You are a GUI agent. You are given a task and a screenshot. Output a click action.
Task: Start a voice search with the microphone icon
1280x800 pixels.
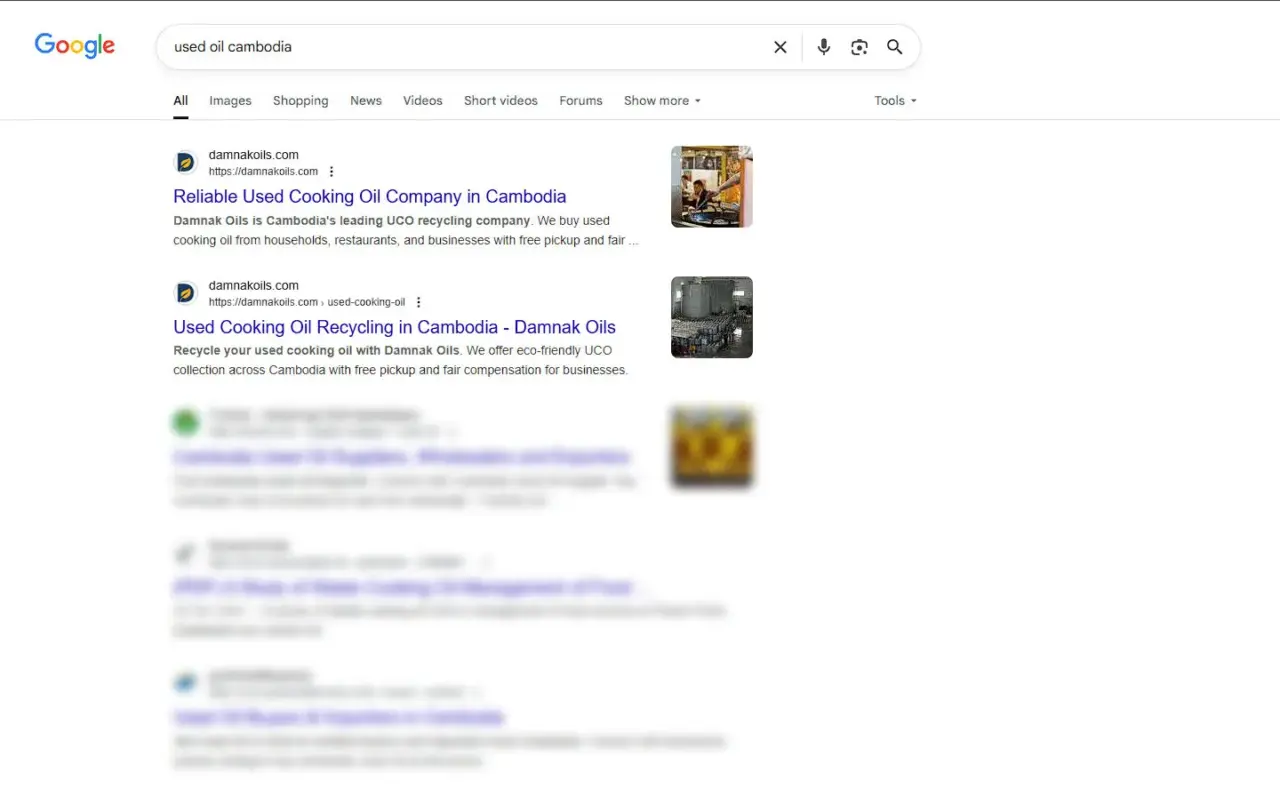point(823,46)
